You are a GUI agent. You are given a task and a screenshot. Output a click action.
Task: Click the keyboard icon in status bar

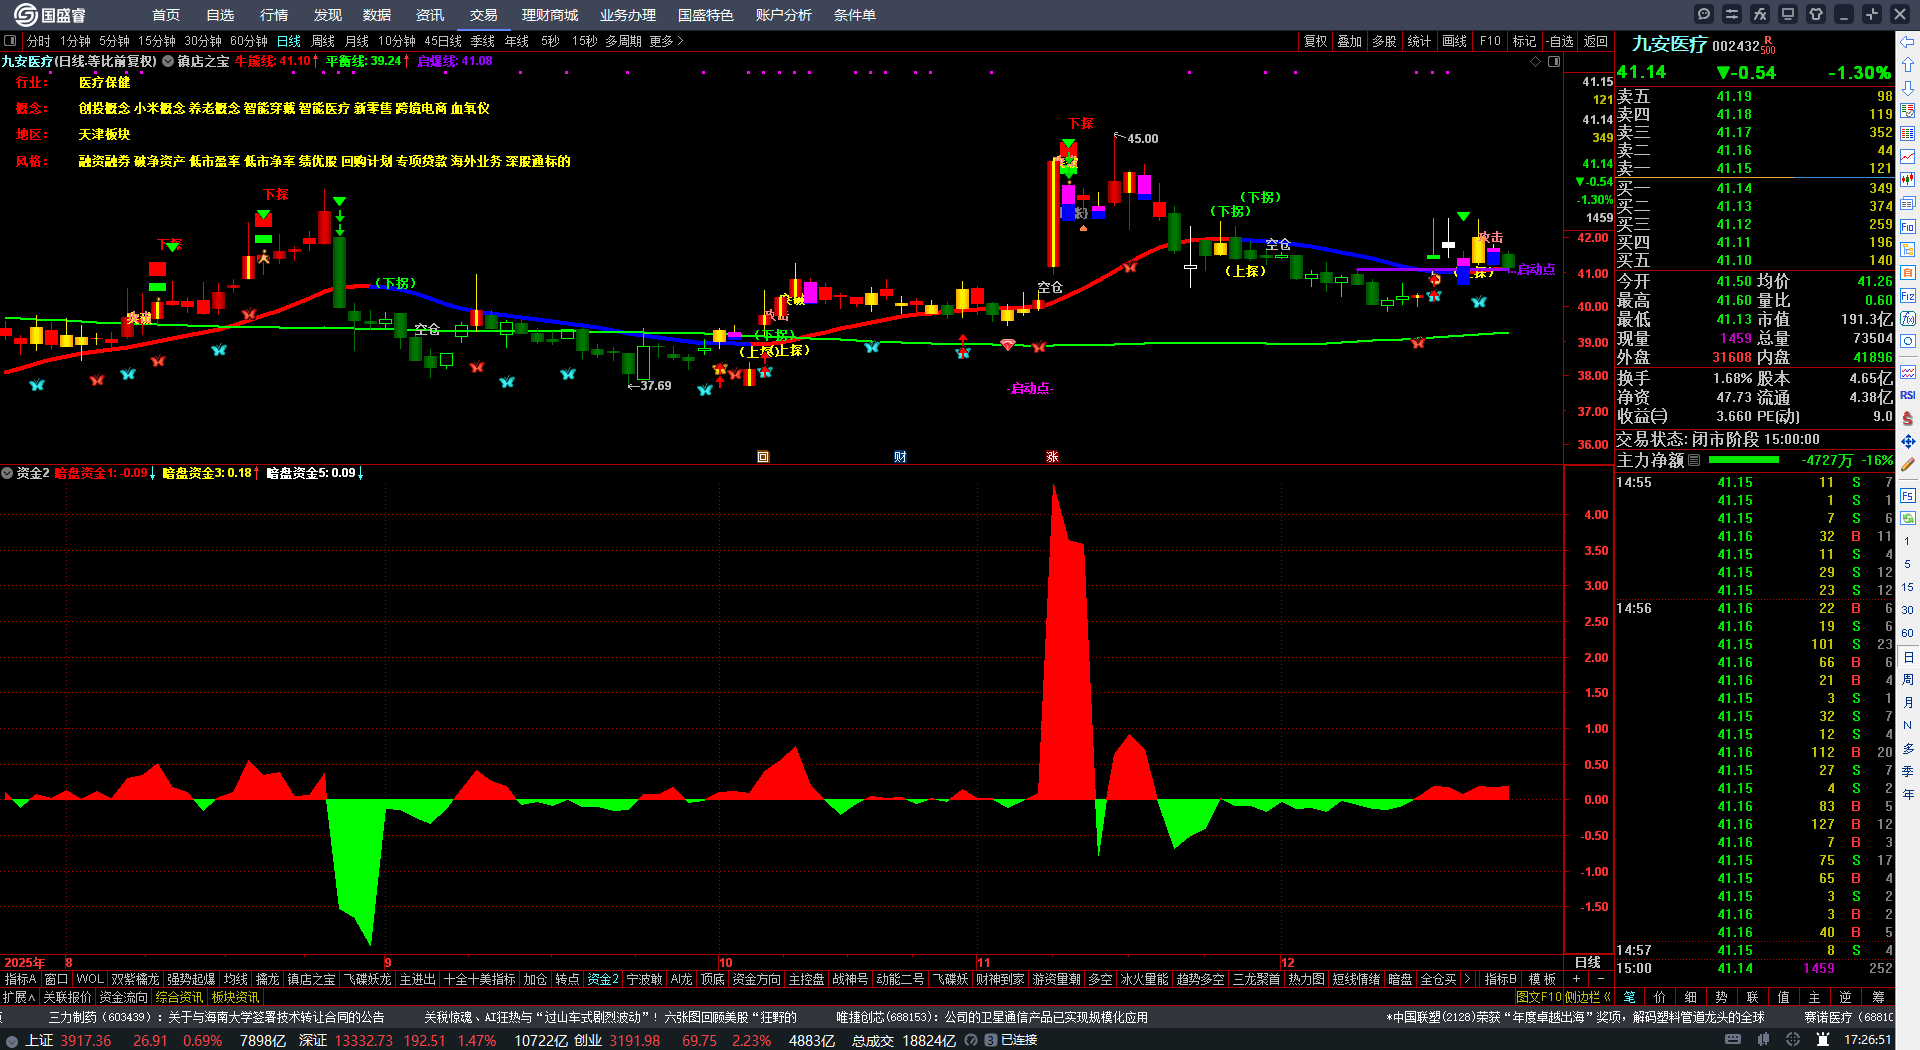click(x=1733, y=1040)
